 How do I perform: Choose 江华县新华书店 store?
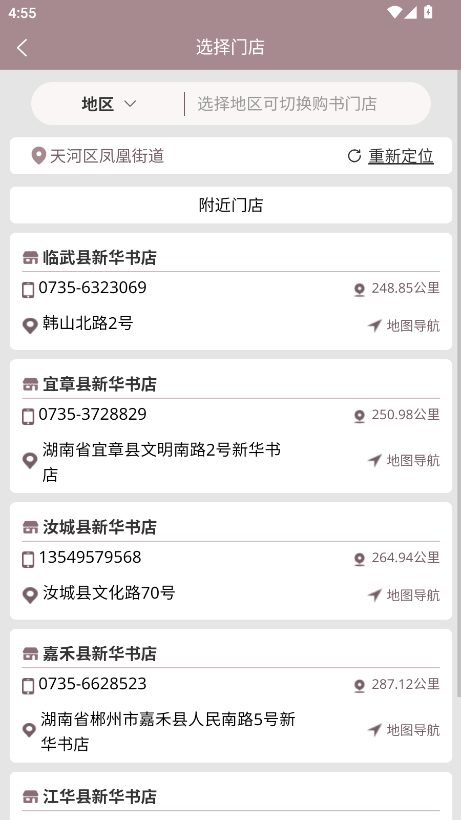pos(99,796)
